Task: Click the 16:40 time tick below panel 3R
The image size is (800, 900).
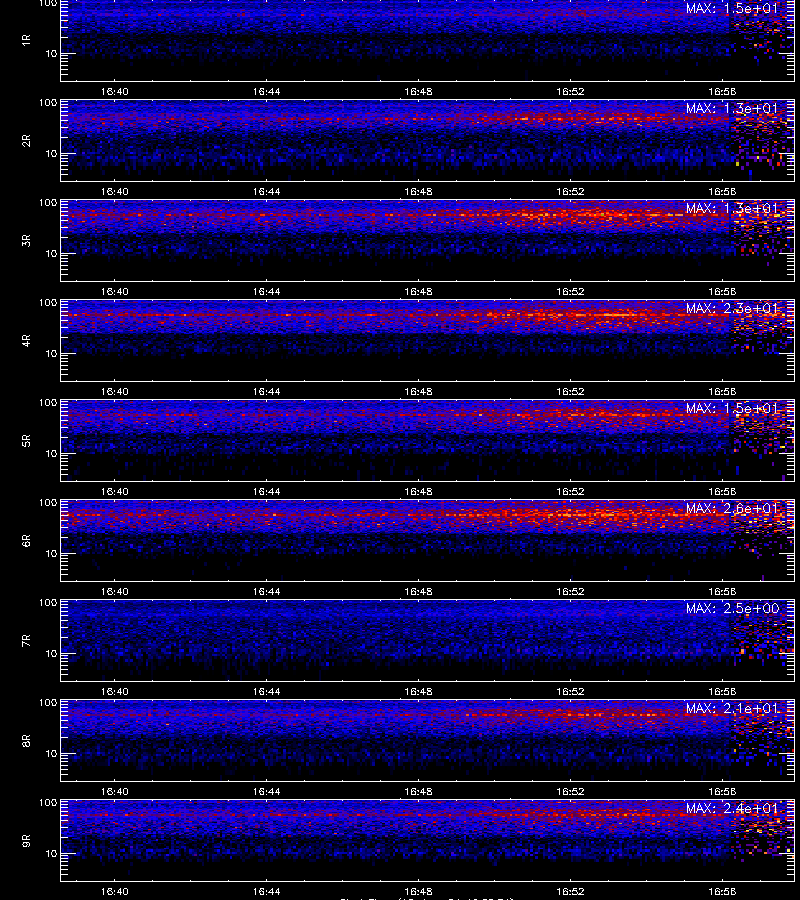Action: (115, 291)
